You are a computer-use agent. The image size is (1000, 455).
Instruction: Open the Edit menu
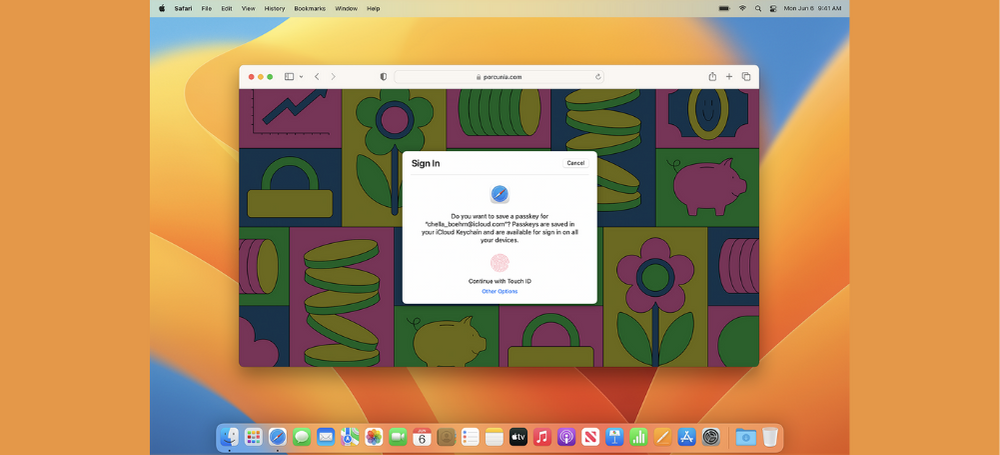[x=226, y=8]
